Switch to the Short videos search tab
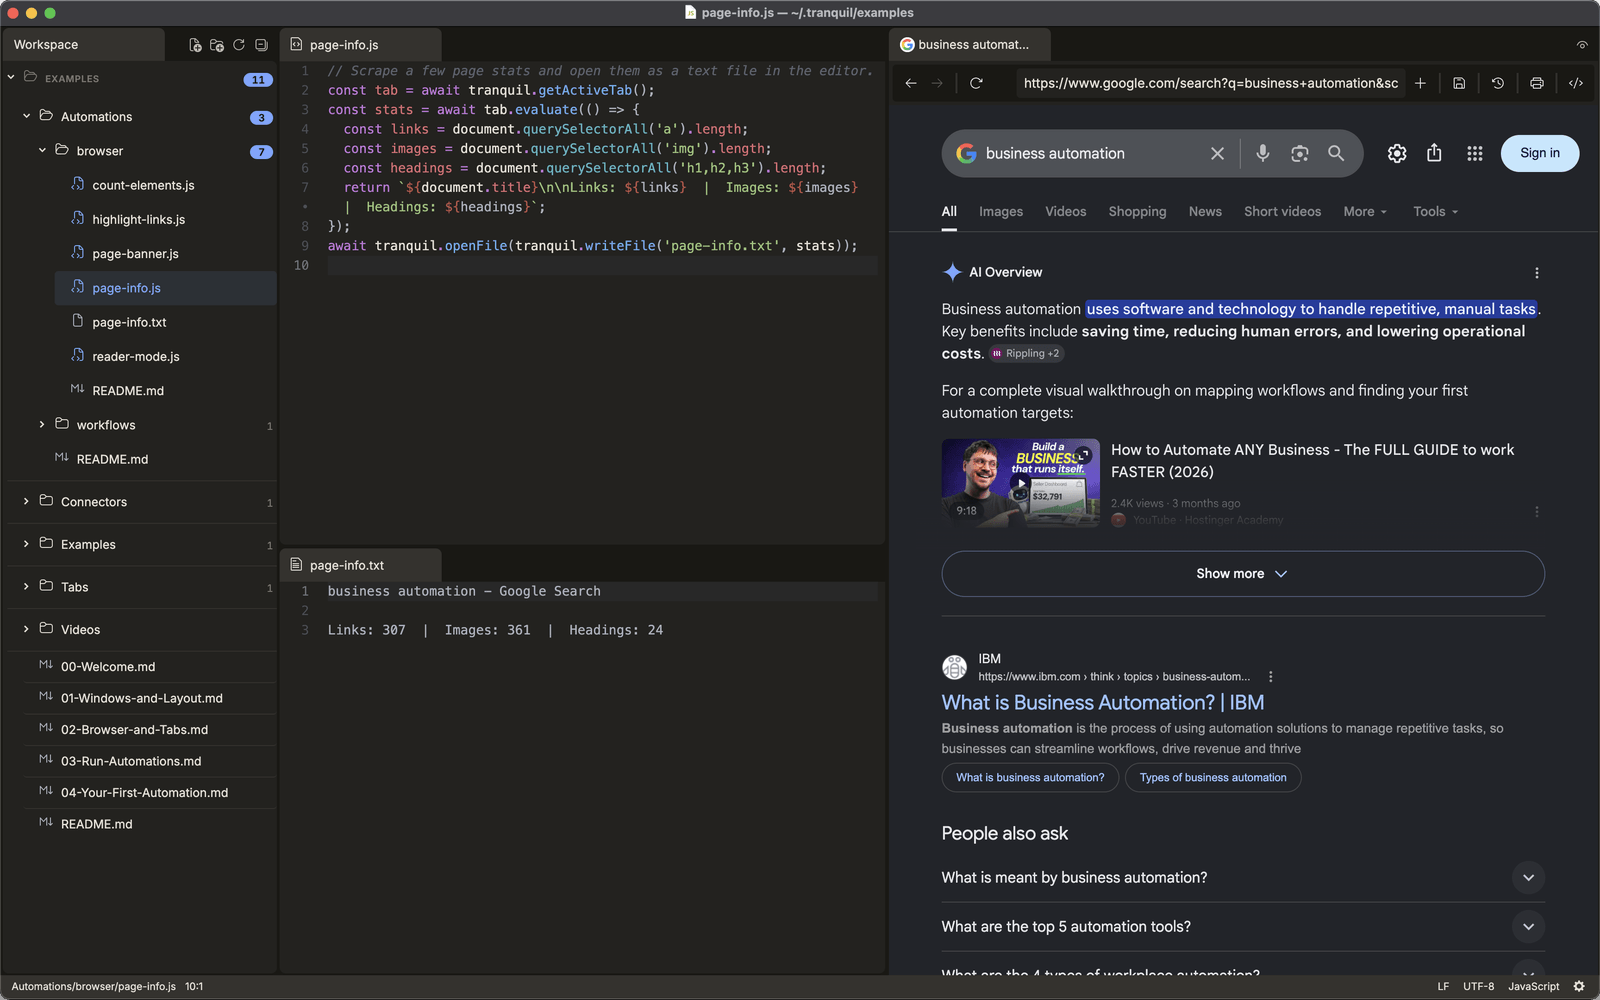 (1283, 212)
